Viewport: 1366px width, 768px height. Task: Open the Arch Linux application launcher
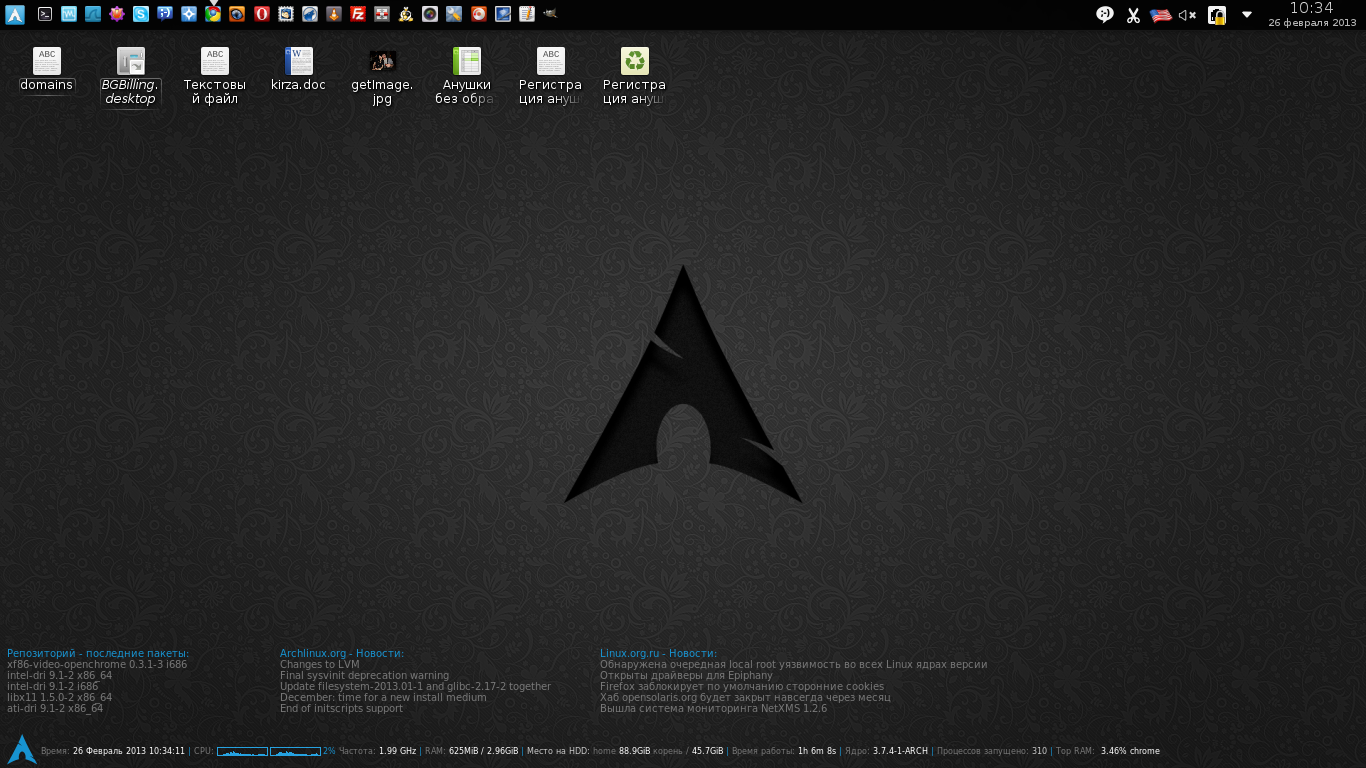pos(15,14)
